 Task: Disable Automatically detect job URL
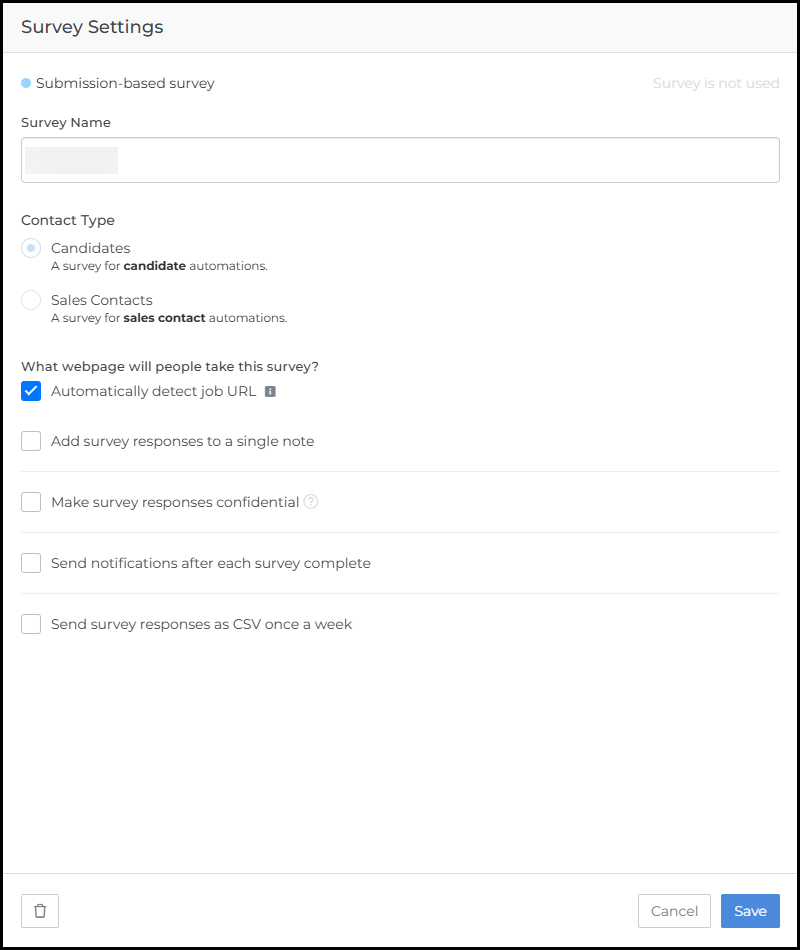pos(31,391)
